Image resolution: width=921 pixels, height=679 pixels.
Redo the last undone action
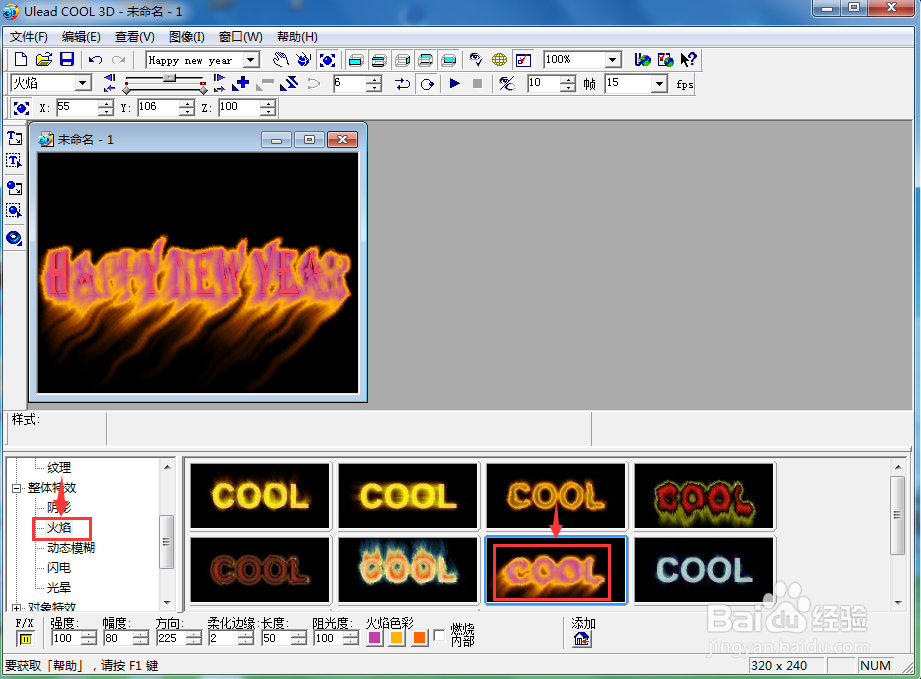pos(119,60)
